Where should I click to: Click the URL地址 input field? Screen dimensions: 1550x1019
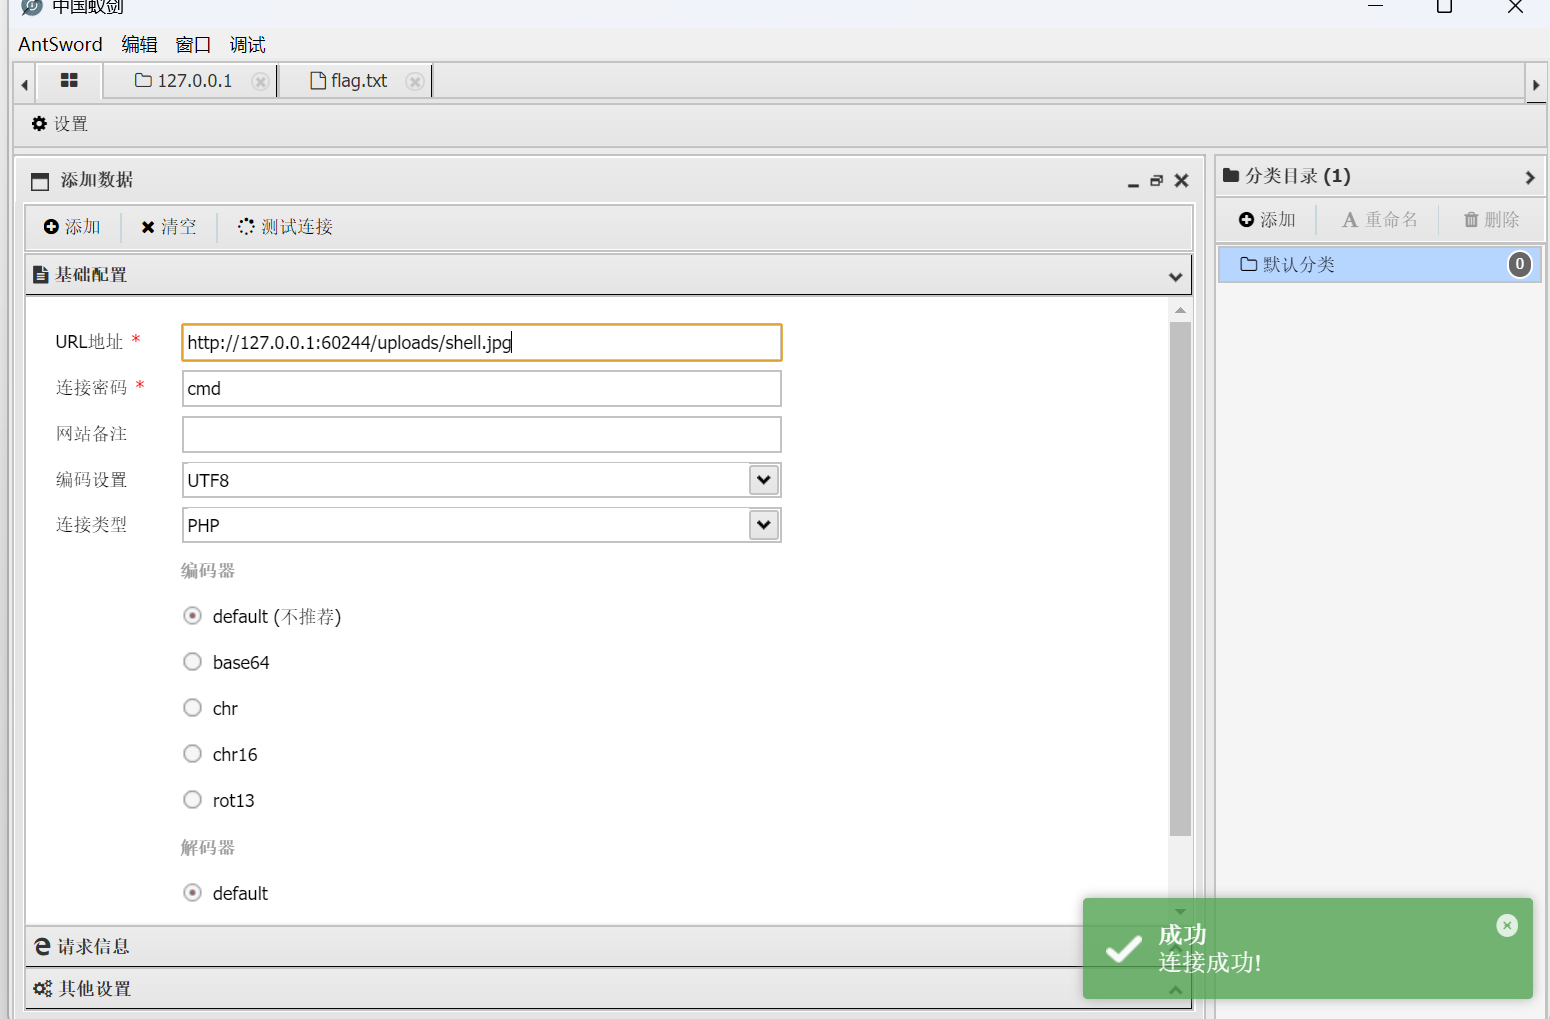[482, 342]
